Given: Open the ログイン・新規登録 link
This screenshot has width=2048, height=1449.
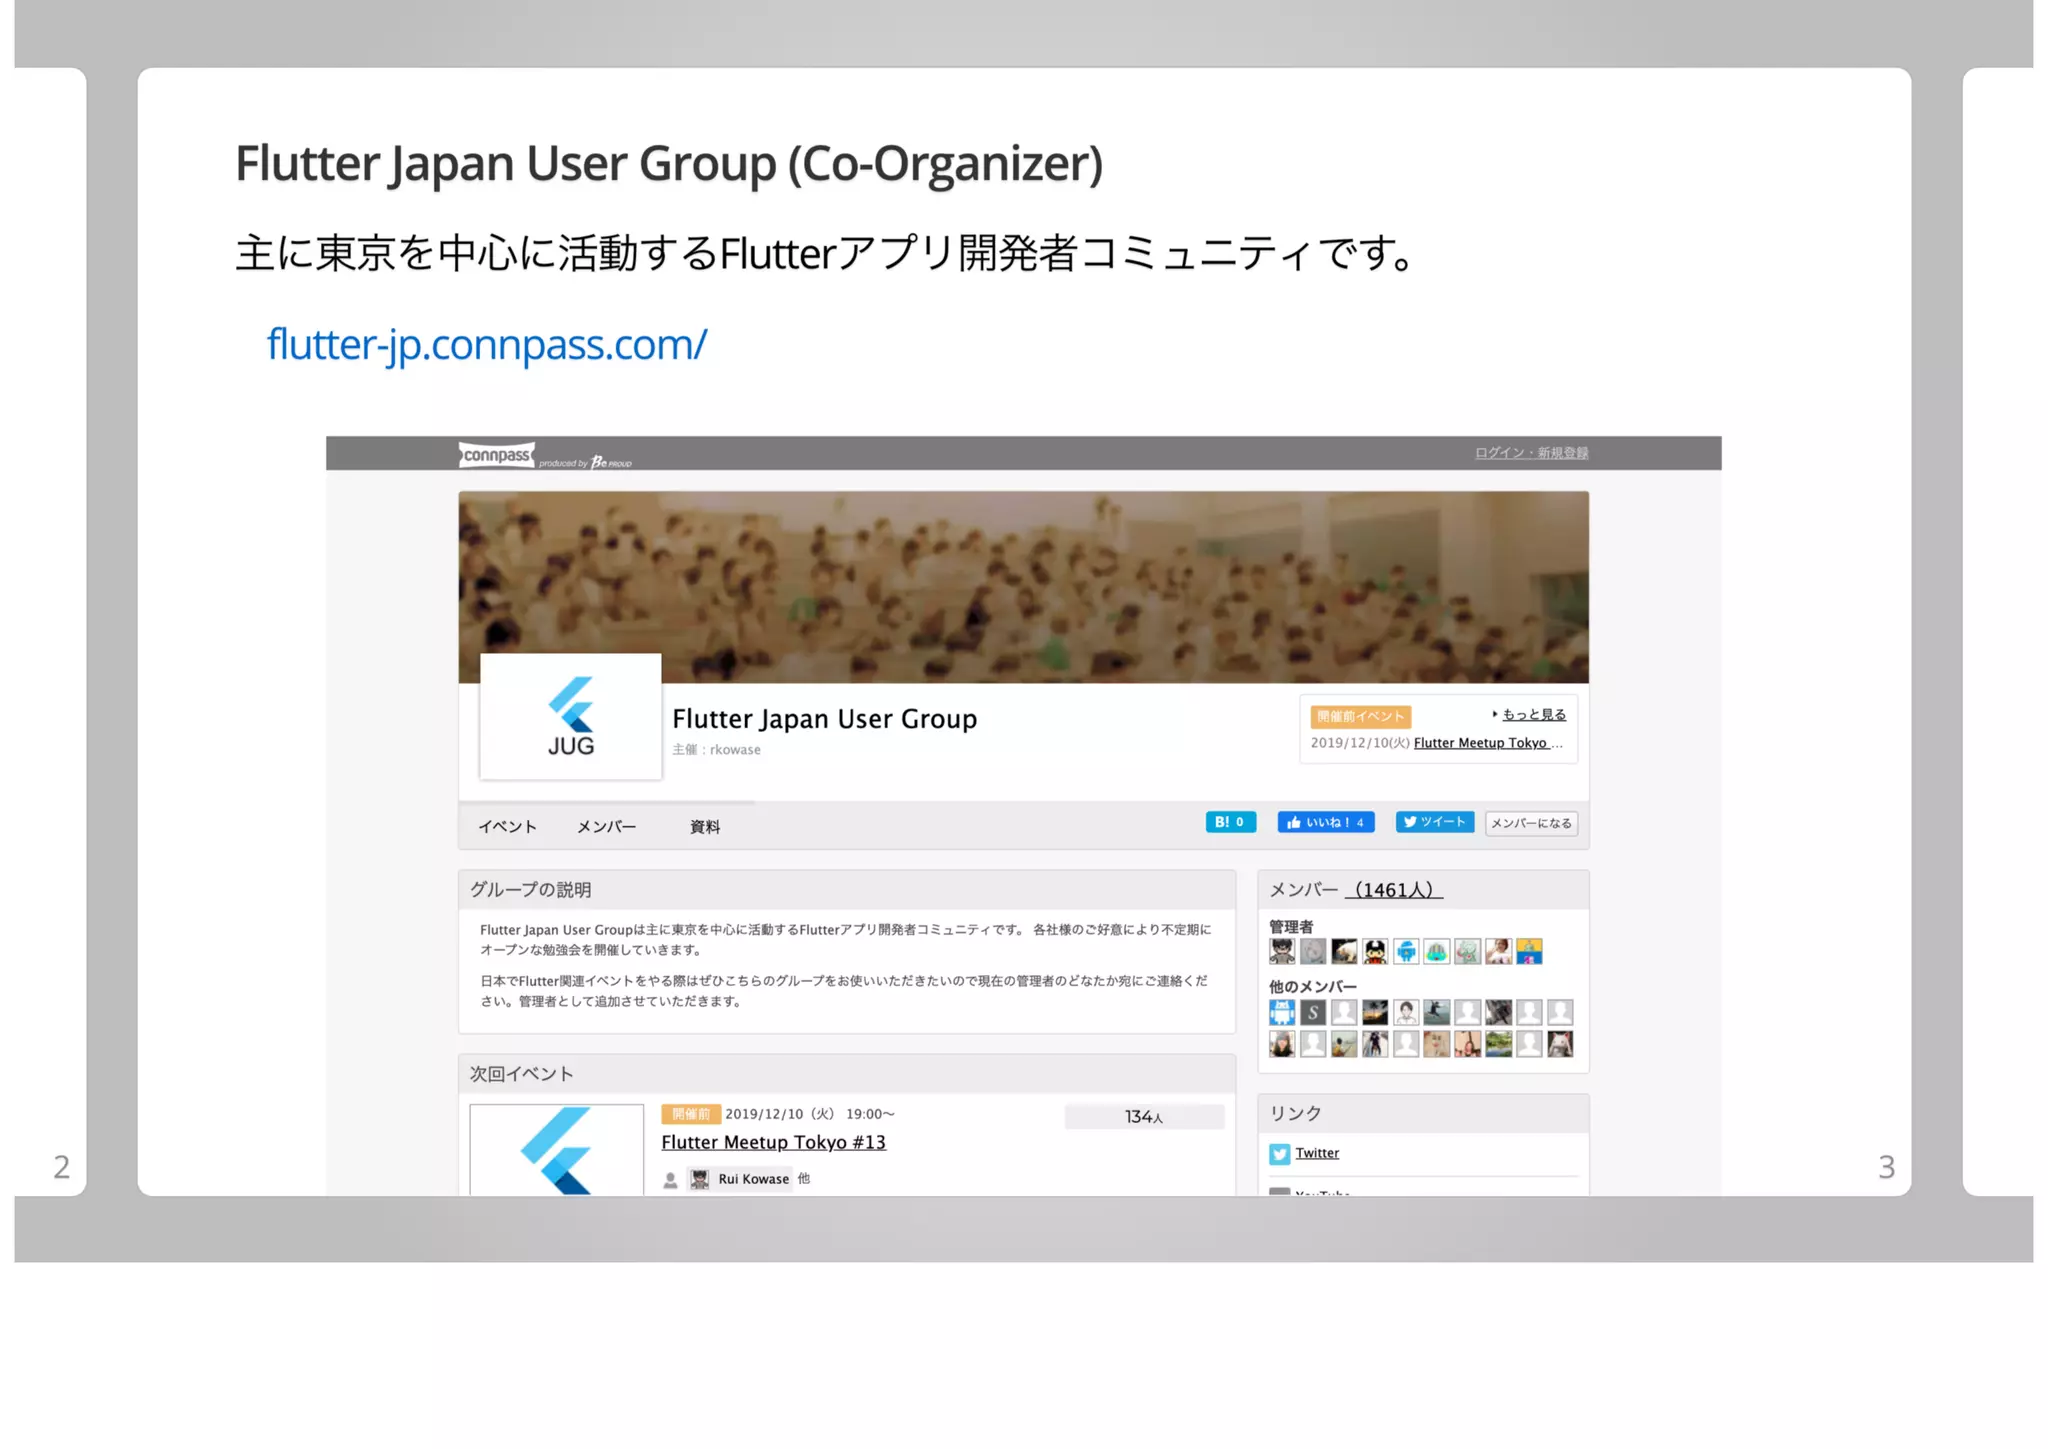Looking at the screenshot, I should click(x=1531, y=453).
